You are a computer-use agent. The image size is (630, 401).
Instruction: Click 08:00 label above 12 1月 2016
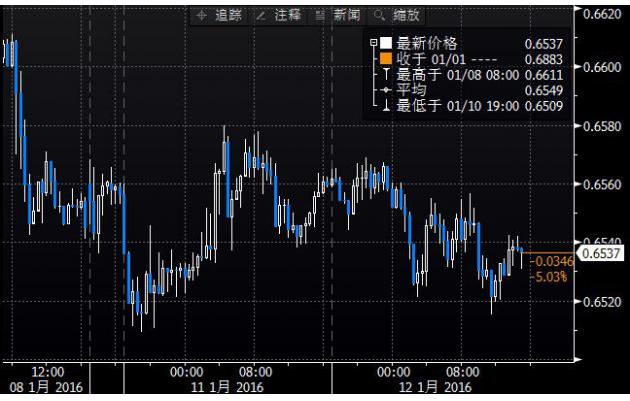(463, 372)
